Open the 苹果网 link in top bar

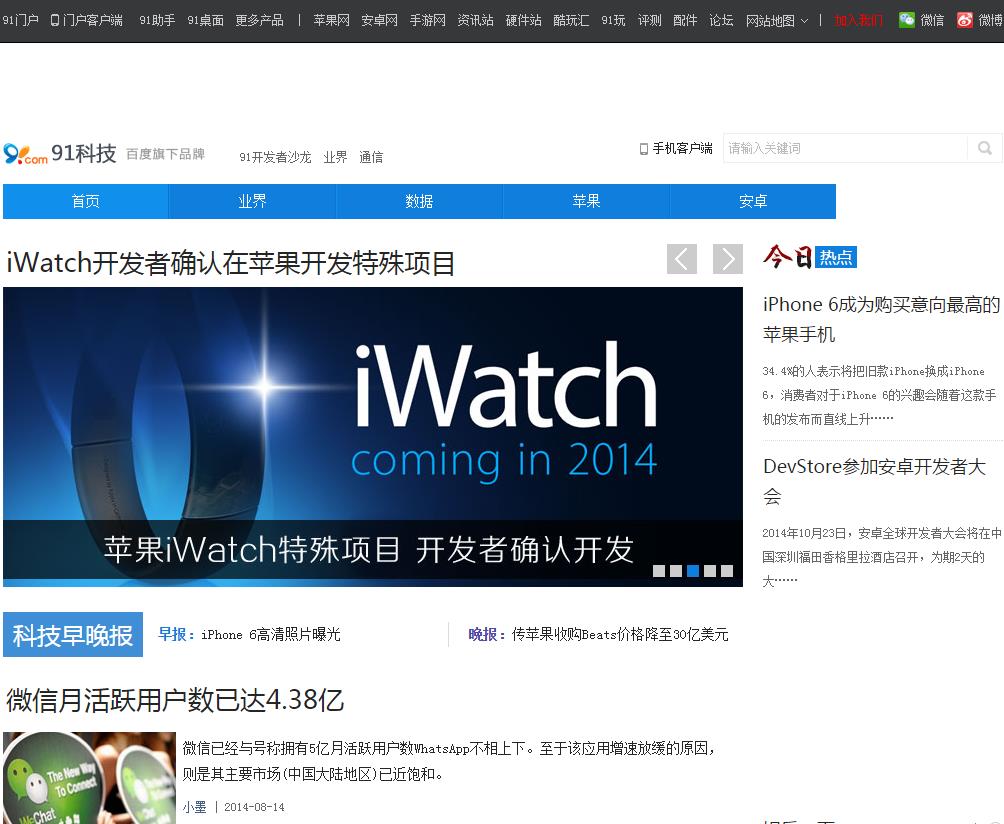(x=332, y=20)
